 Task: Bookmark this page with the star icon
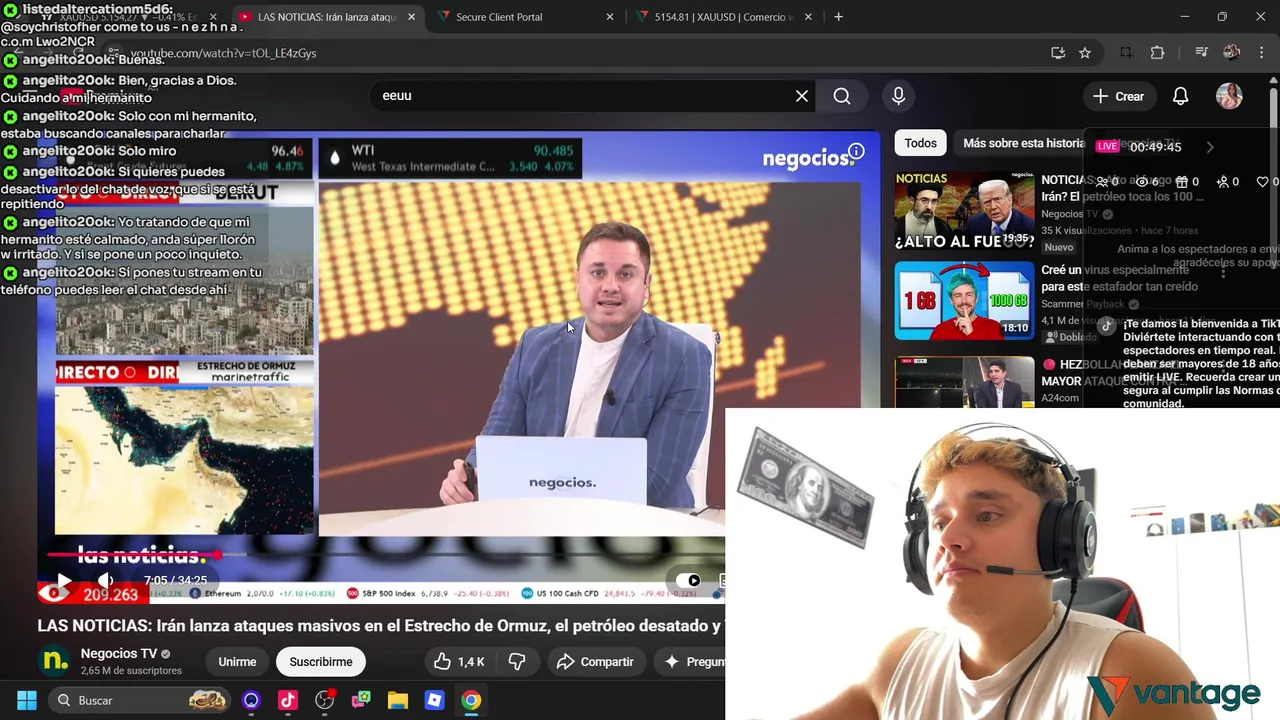[x=1085, y=53]
